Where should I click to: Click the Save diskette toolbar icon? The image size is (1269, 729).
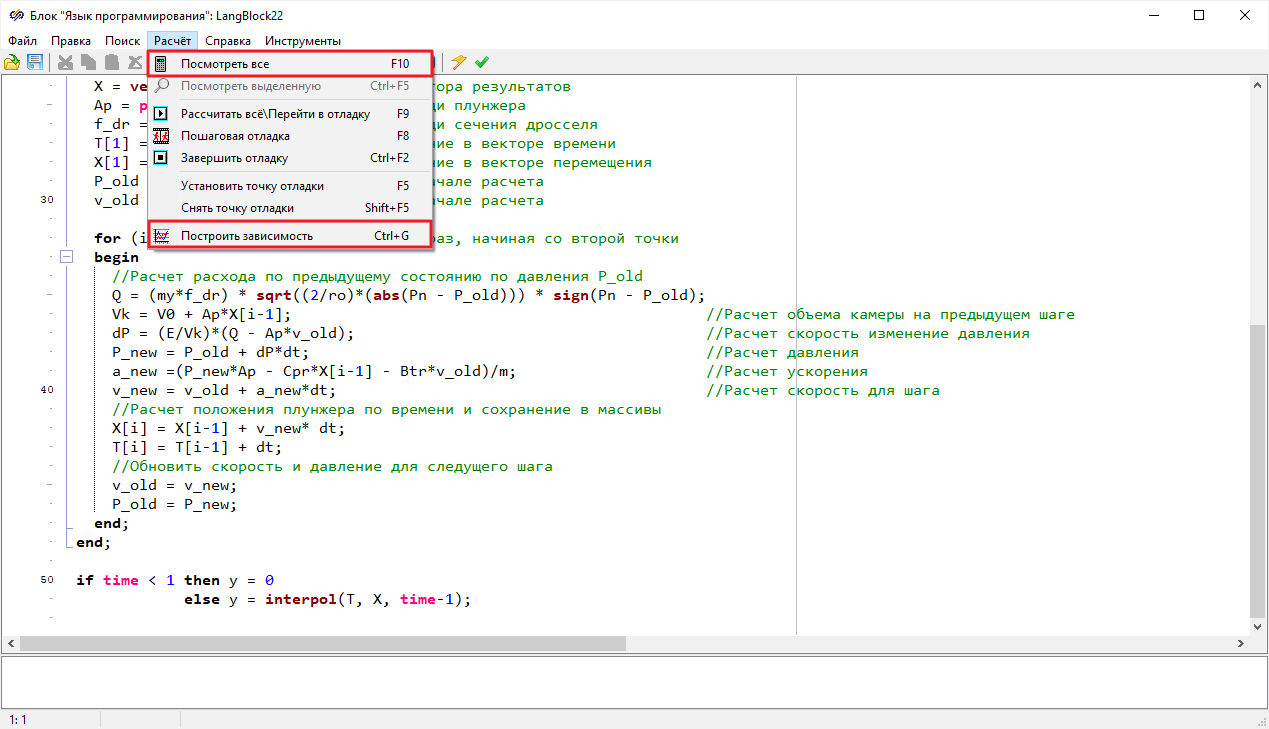pos(35,63)
